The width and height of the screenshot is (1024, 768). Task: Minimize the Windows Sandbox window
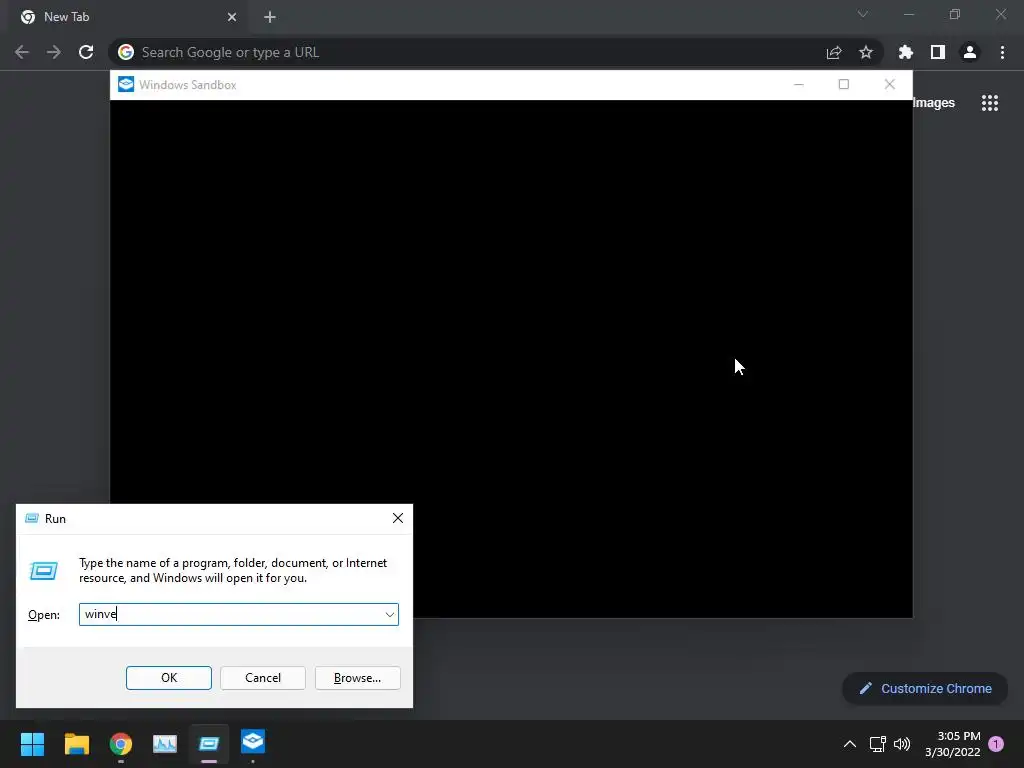tap(799, 84)
